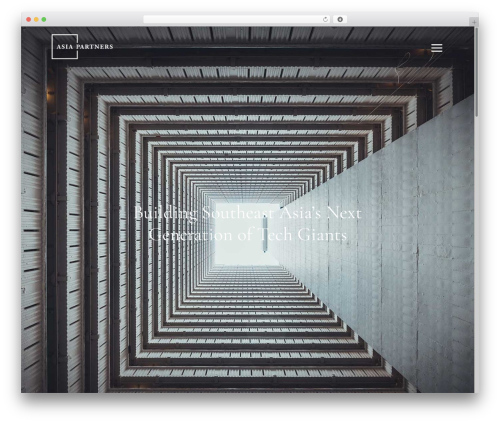Click the Asia Partners logo

click(x=82, y=46)
